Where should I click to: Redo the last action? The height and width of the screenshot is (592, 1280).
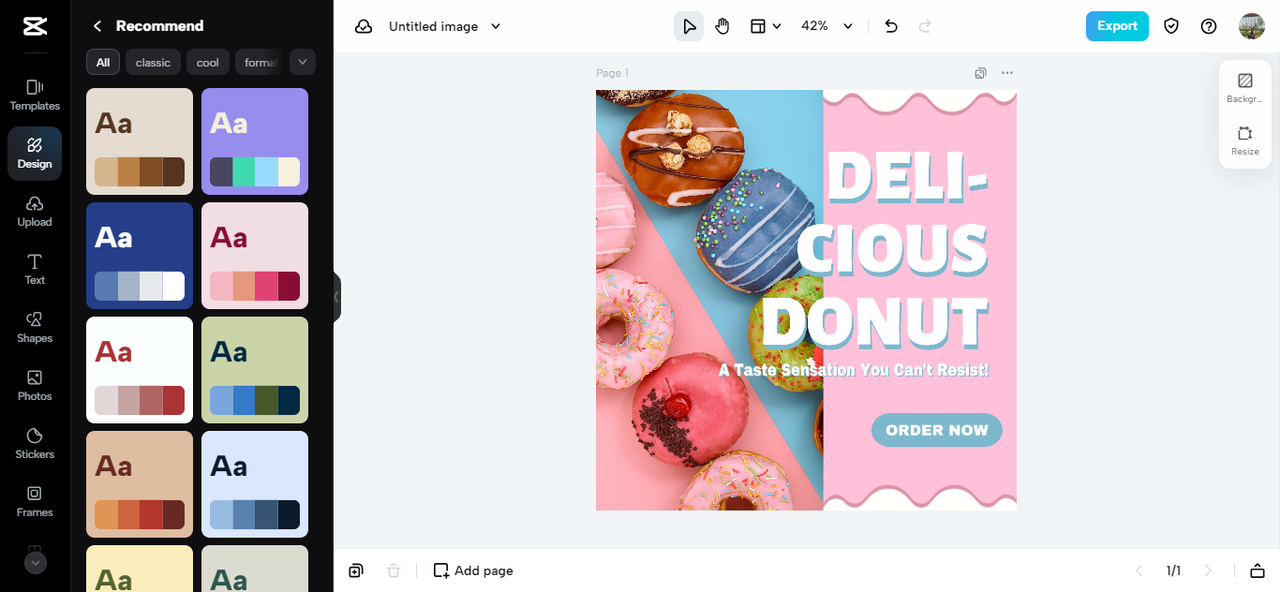coord(925,26)
